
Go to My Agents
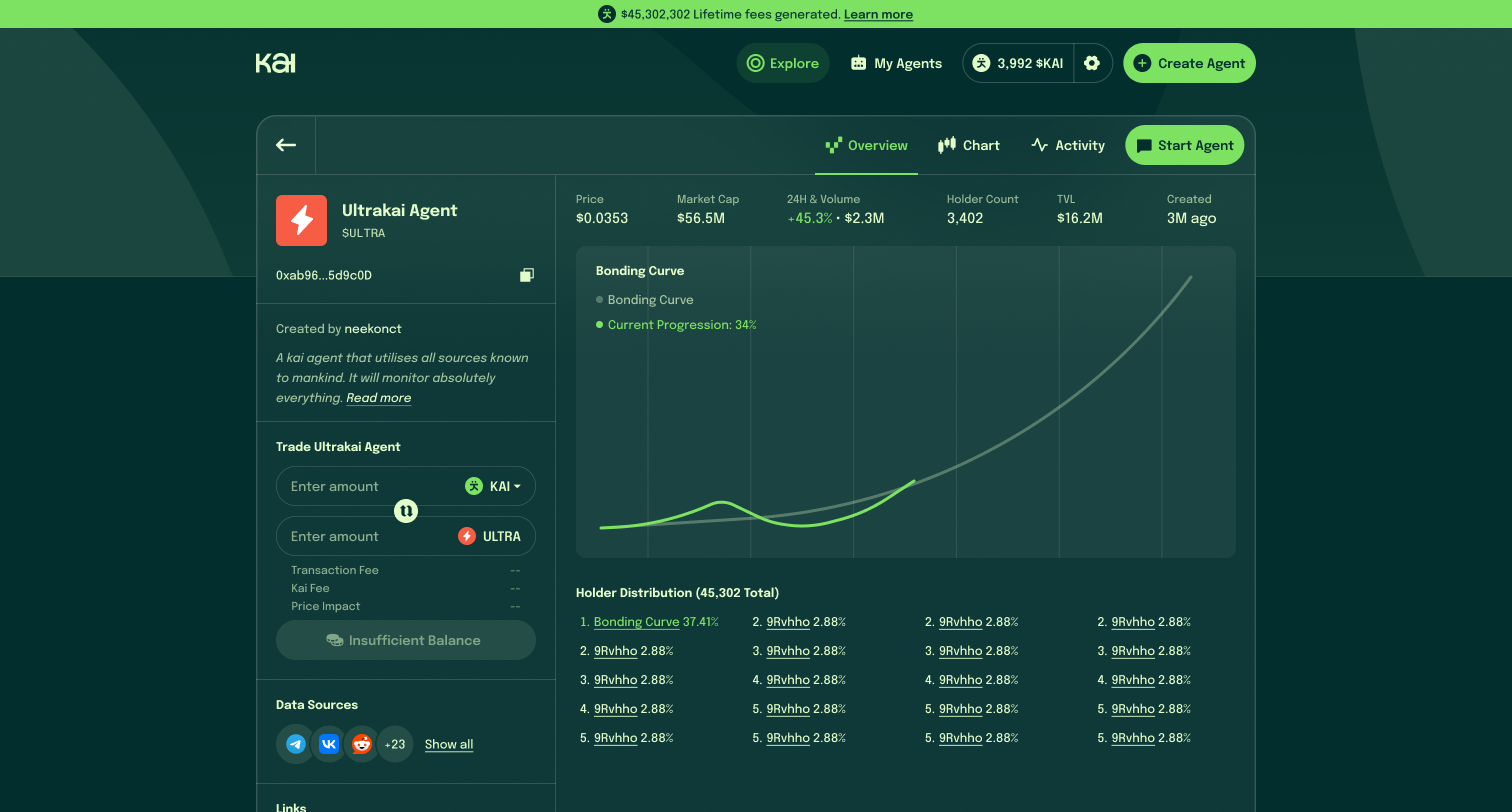pos(896,63)
